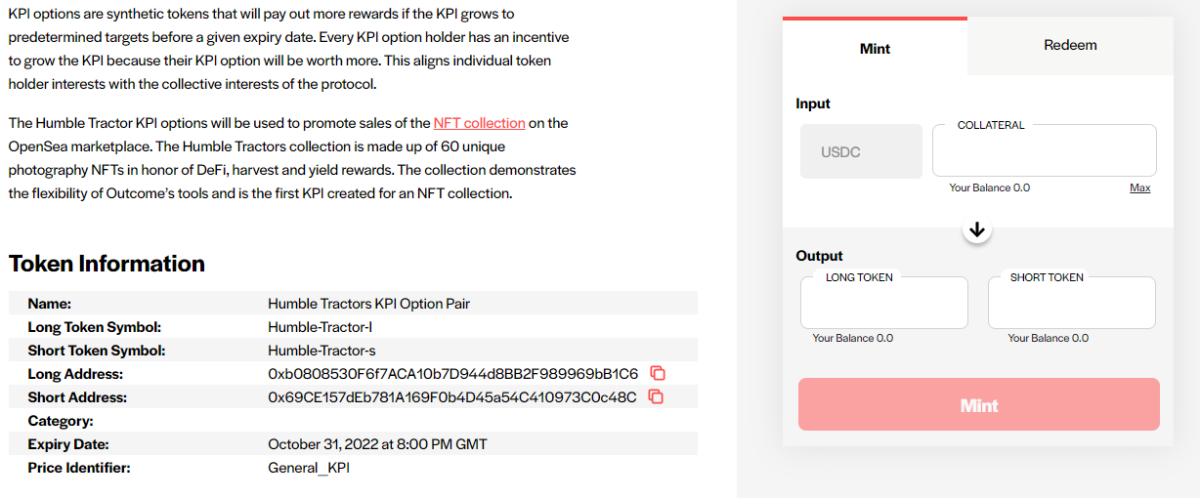Copy the Short Address to clipboard
1200x498 pixels.
pyautogui.click(x=656, y=396)
